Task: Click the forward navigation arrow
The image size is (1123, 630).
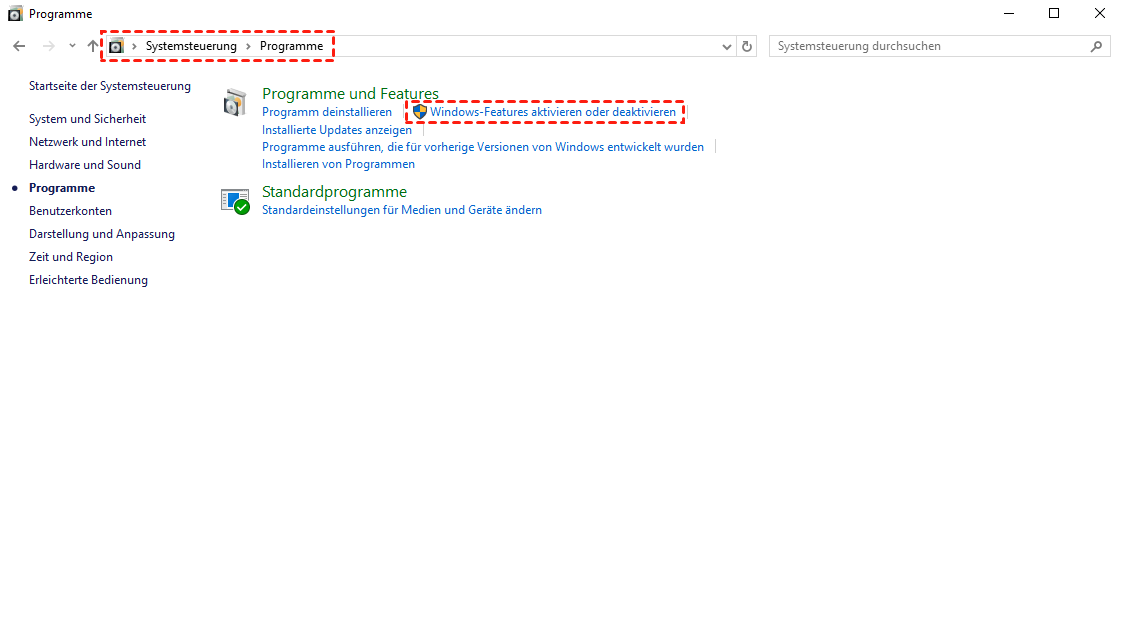Action: coord(49,46)
